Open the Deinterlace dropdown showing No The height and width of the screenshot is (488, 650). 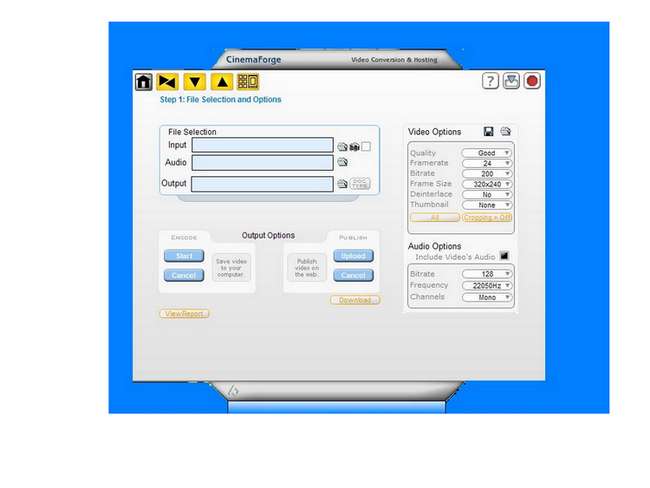[x=487, y=194]
